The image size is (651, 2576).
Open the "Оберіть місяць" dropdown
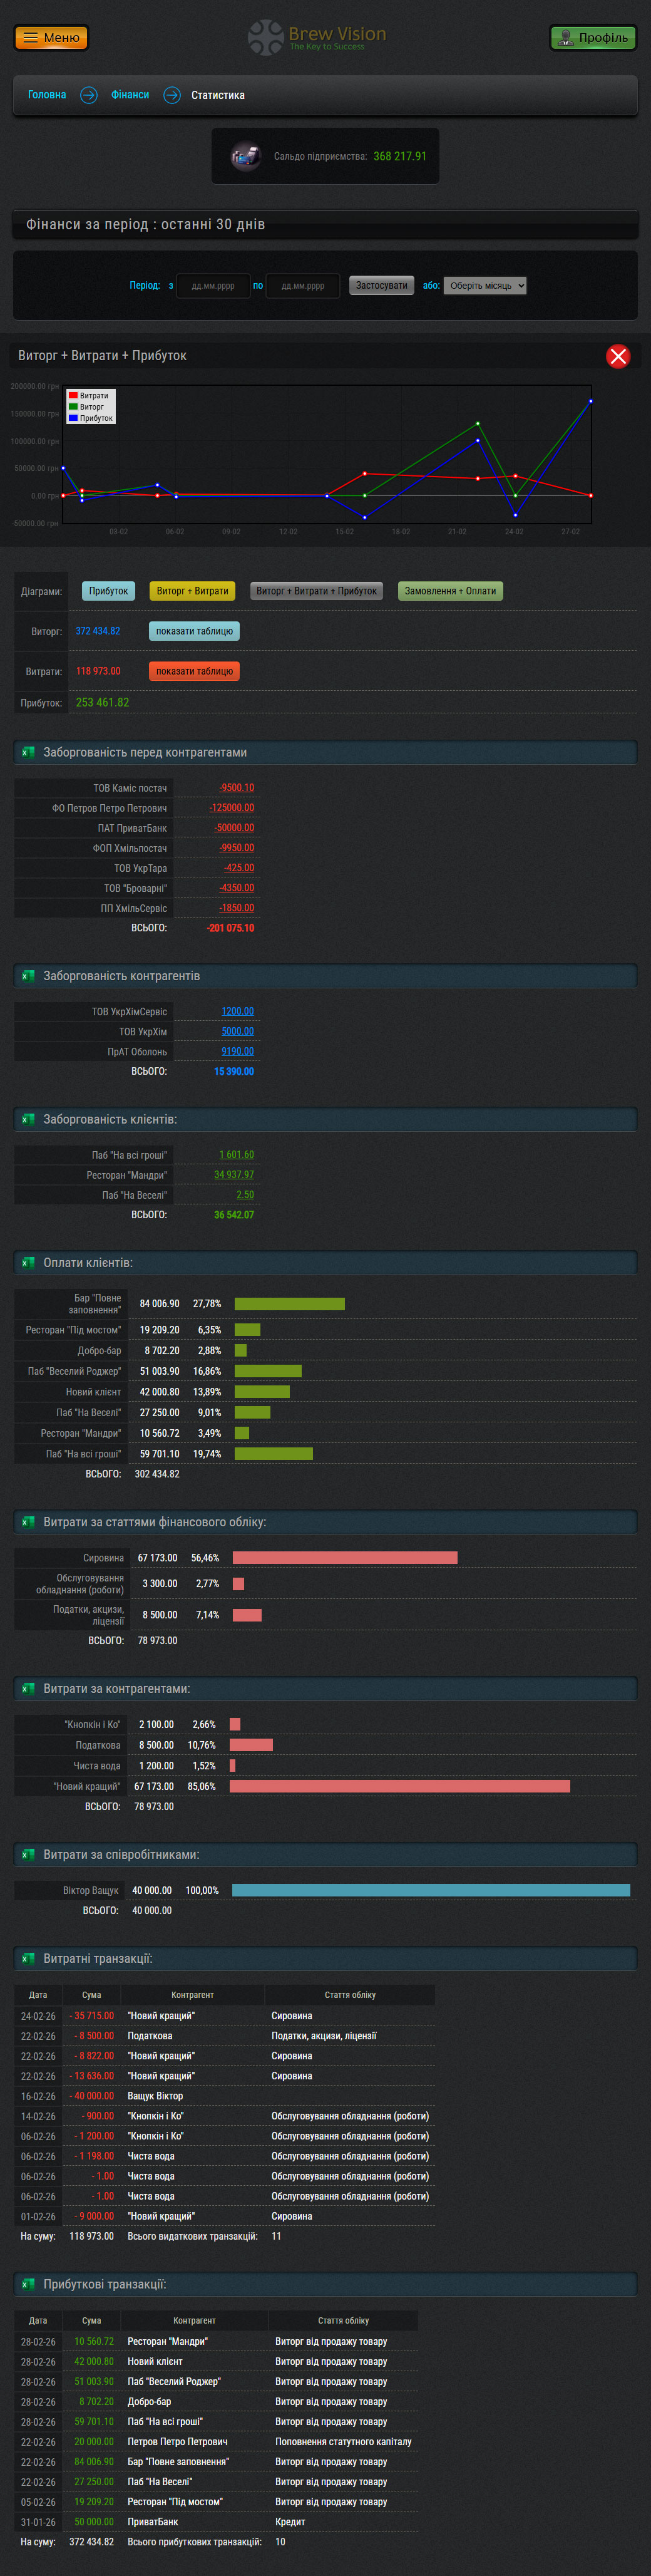coord(485,286)
